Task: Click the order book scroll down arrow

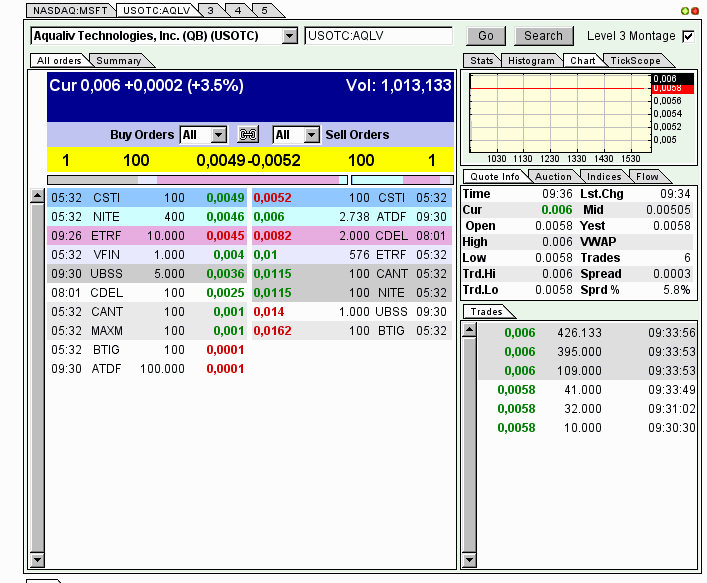Action: [x=37, y=560]
